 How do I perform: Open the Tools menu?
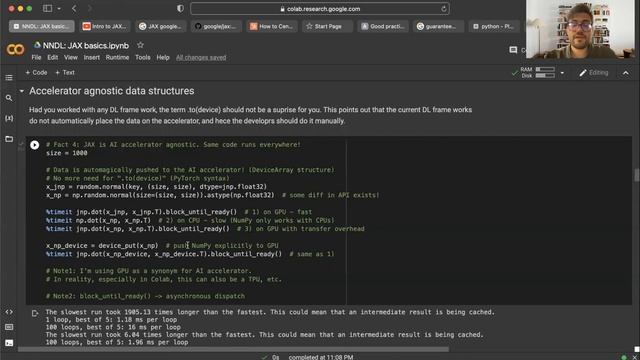[x=143, y=58]
